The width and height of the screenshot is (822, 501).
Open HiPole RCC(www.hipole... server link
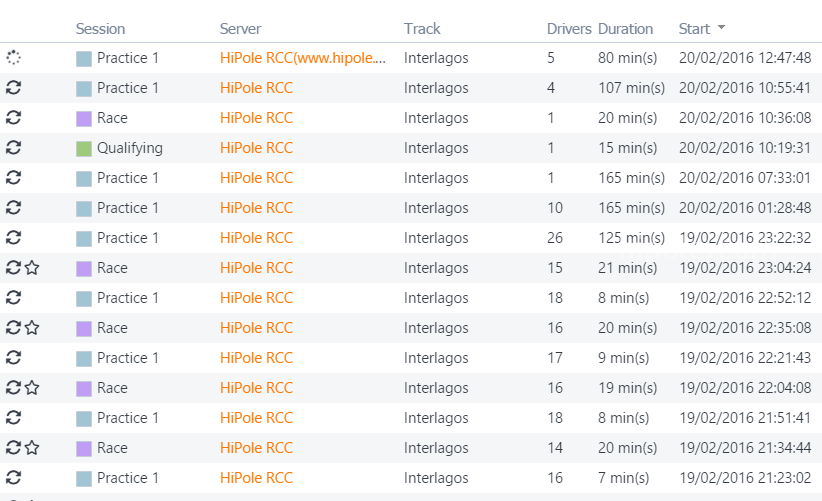(x=303, y=58)
